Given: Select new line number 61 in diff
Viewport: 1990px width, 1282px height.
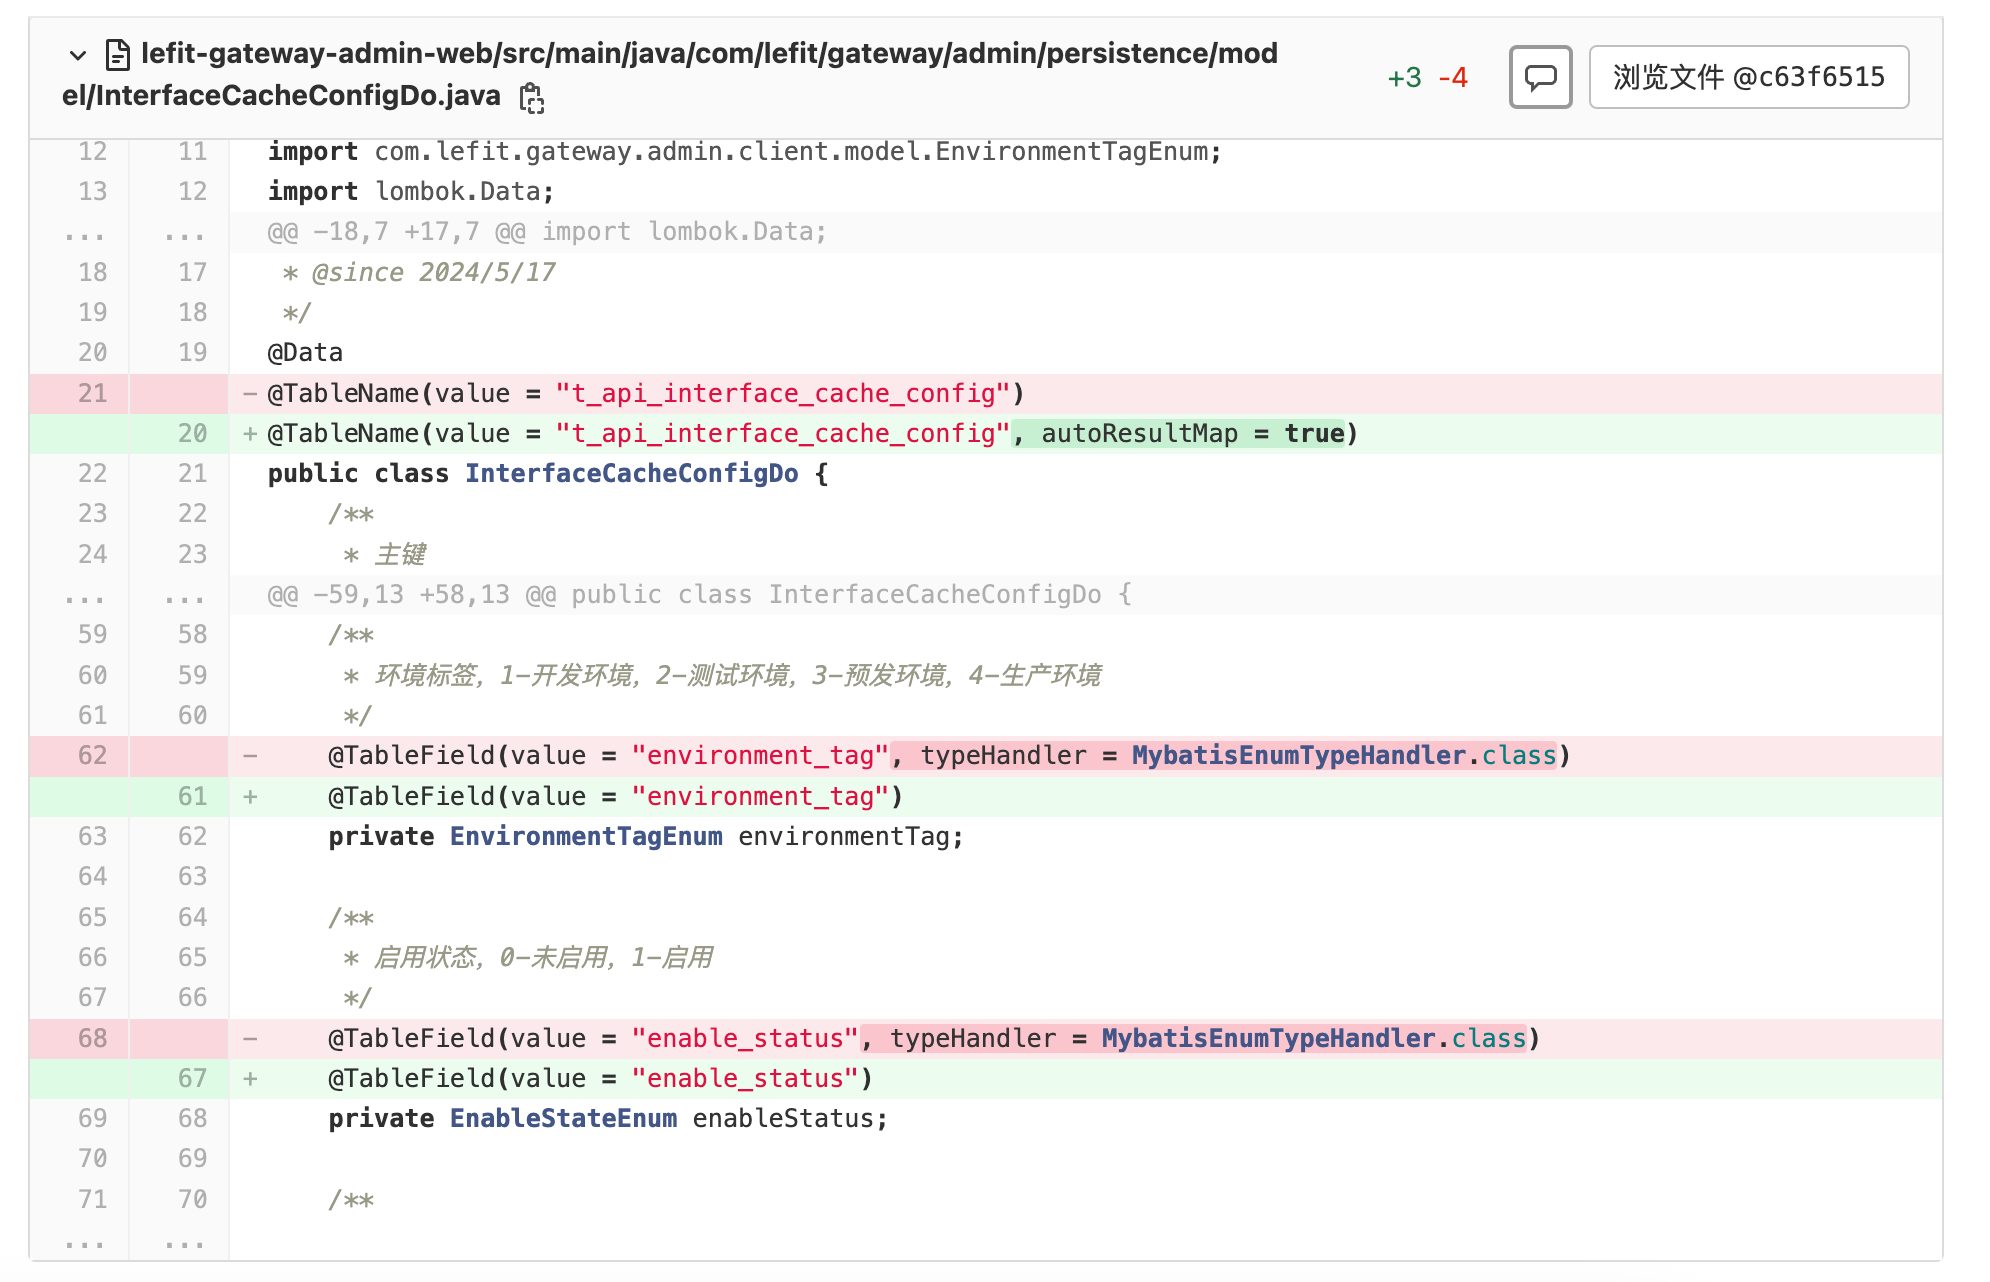Looking at the screenshot, I should (x=192, y=797).
